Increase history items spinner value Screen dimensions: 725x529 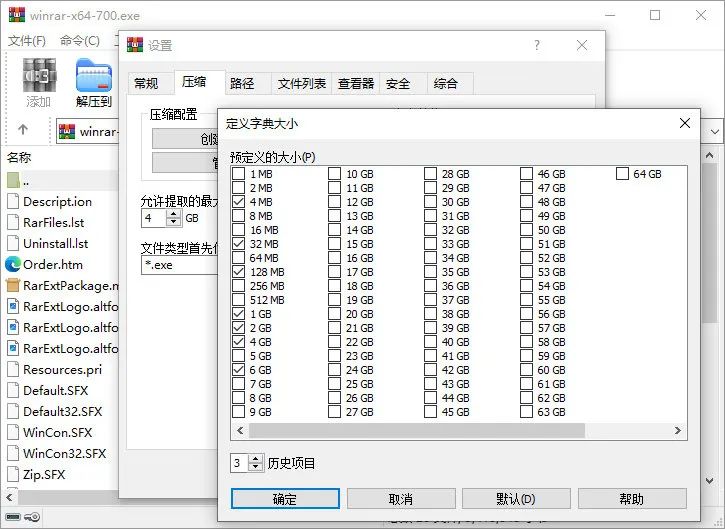(255, 458)
